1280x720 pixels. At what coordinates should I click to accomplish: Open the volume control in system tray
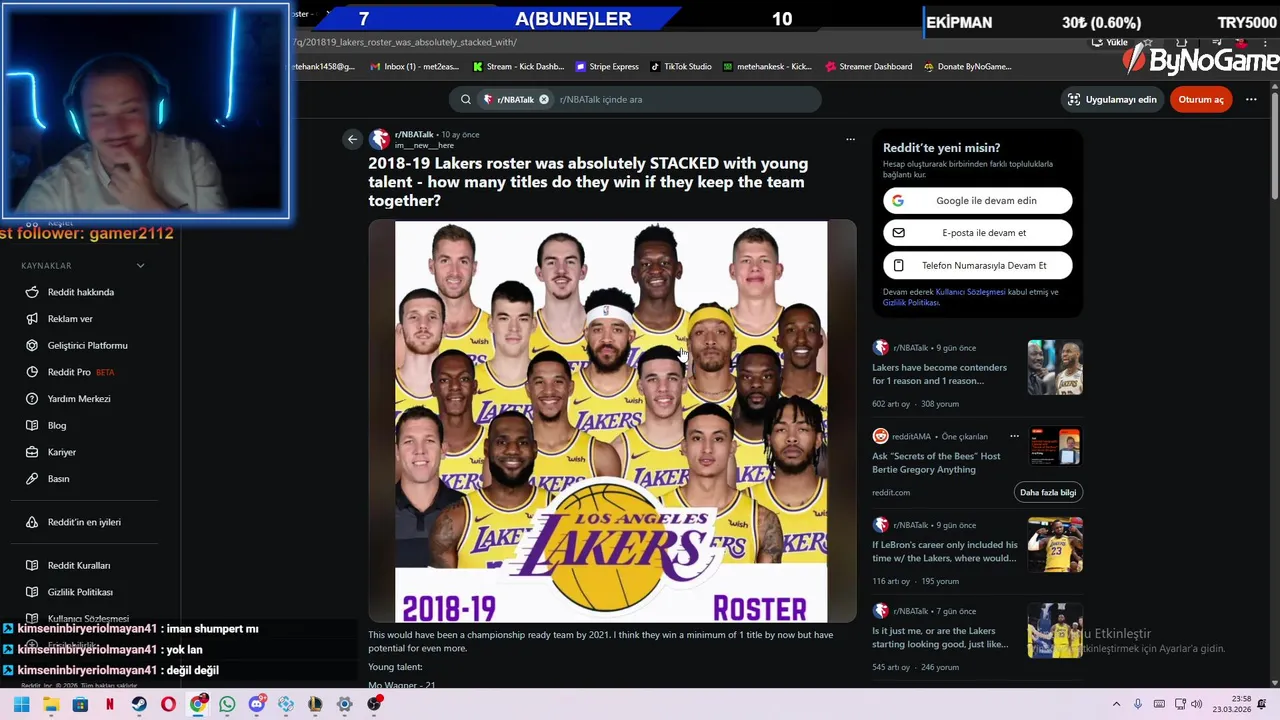[x=1197, y=704]
